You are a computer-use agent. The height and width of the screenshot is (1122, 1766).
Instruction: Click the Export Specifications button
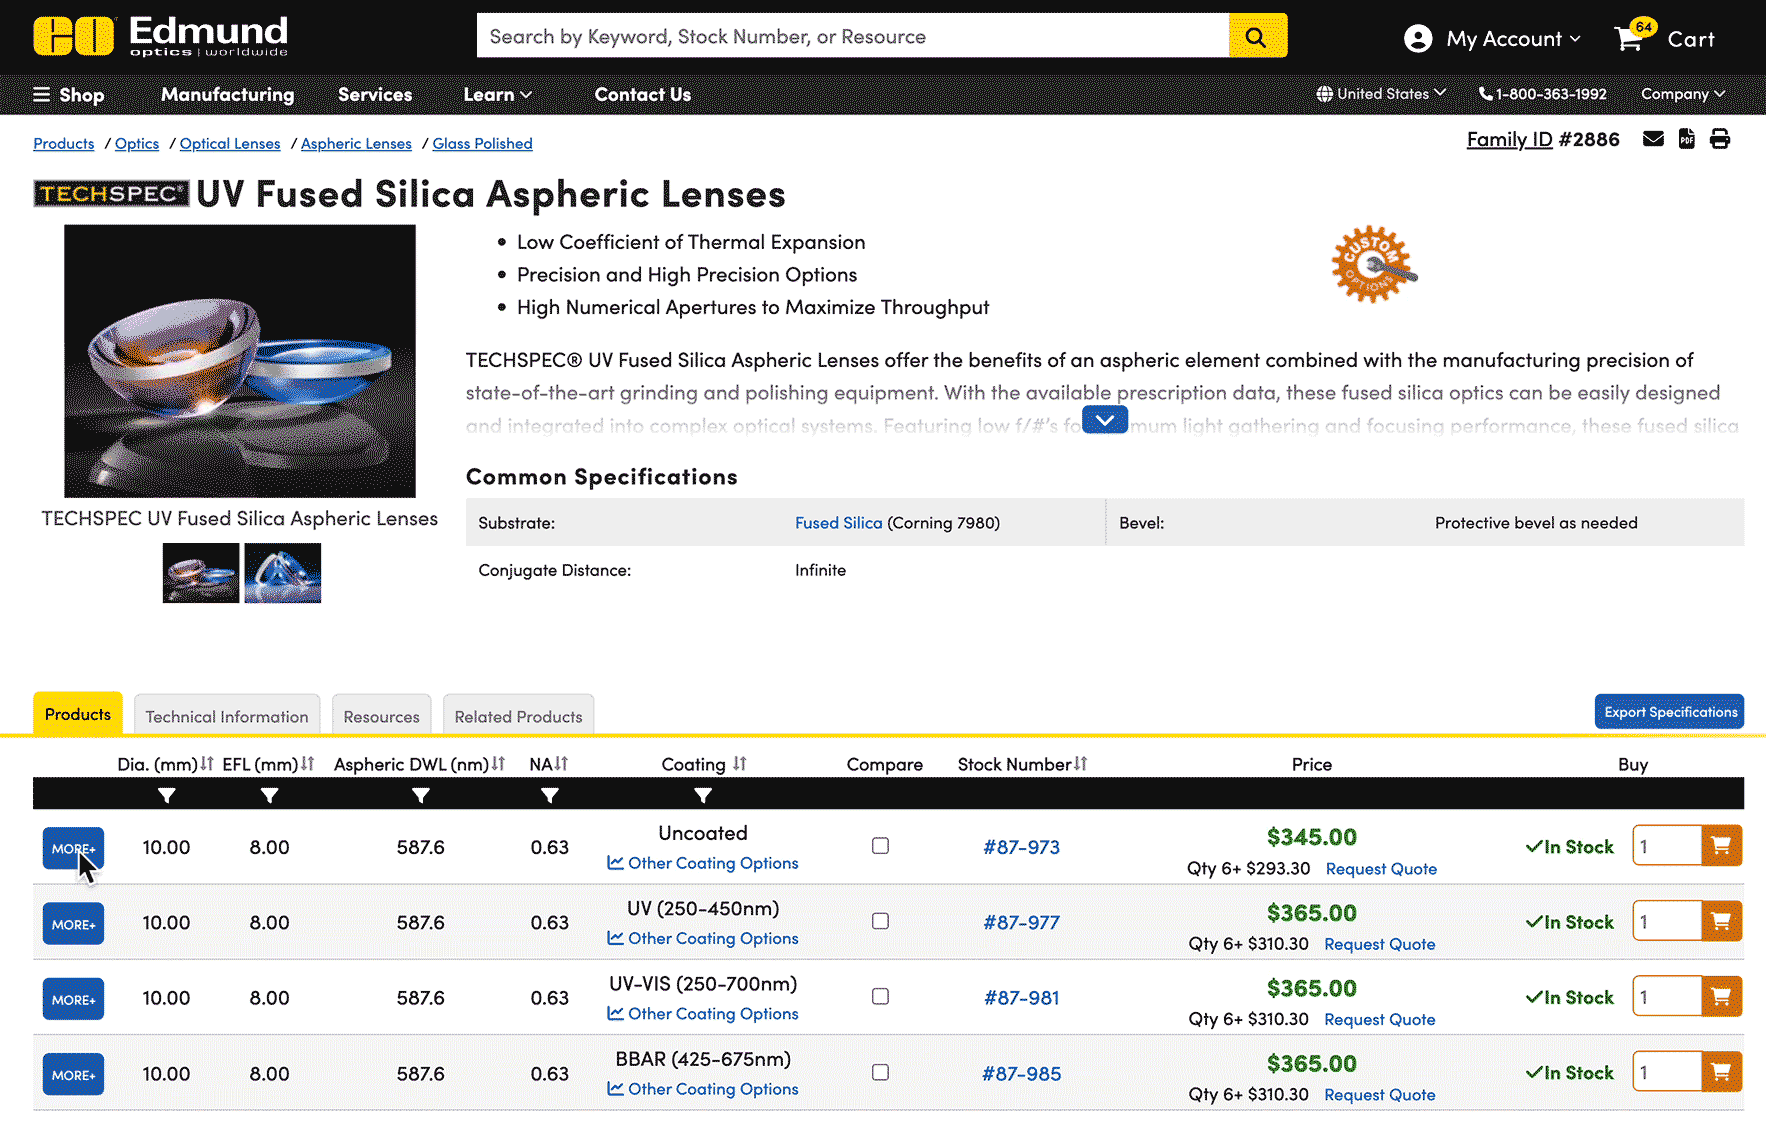[x=1669, y=712]
